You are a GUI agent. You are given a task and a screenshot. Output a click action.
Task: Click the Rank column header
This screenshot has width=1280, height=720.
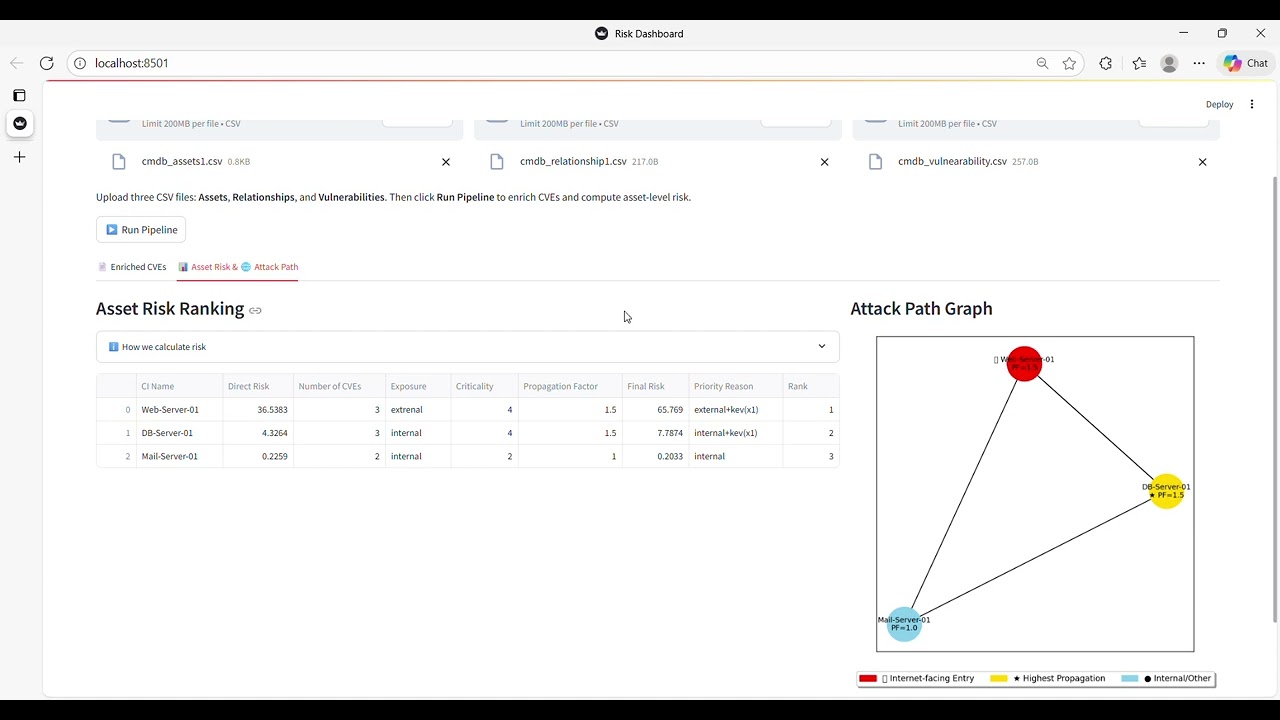[811, 386]
